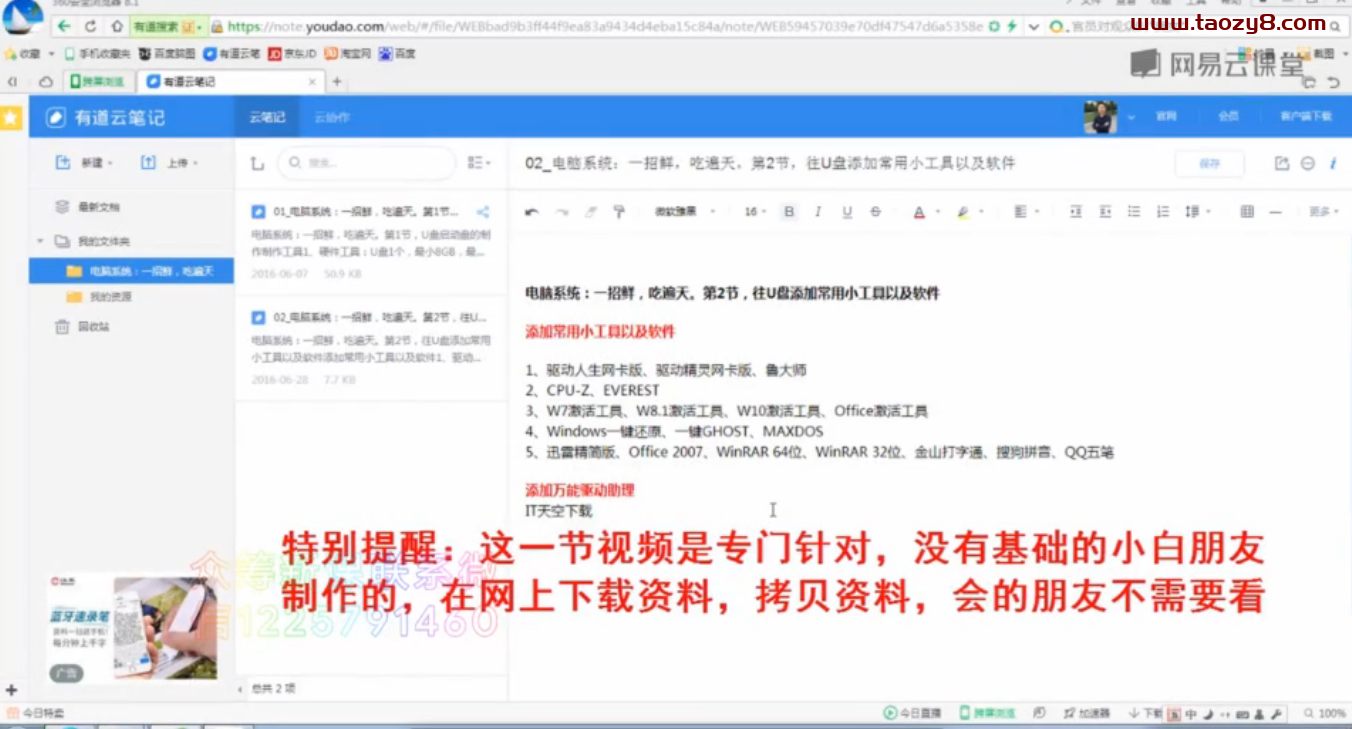Viewport: 1352px width, 729px height.
Task: Open the 淘宝网 bookmark
Action: 348,54
